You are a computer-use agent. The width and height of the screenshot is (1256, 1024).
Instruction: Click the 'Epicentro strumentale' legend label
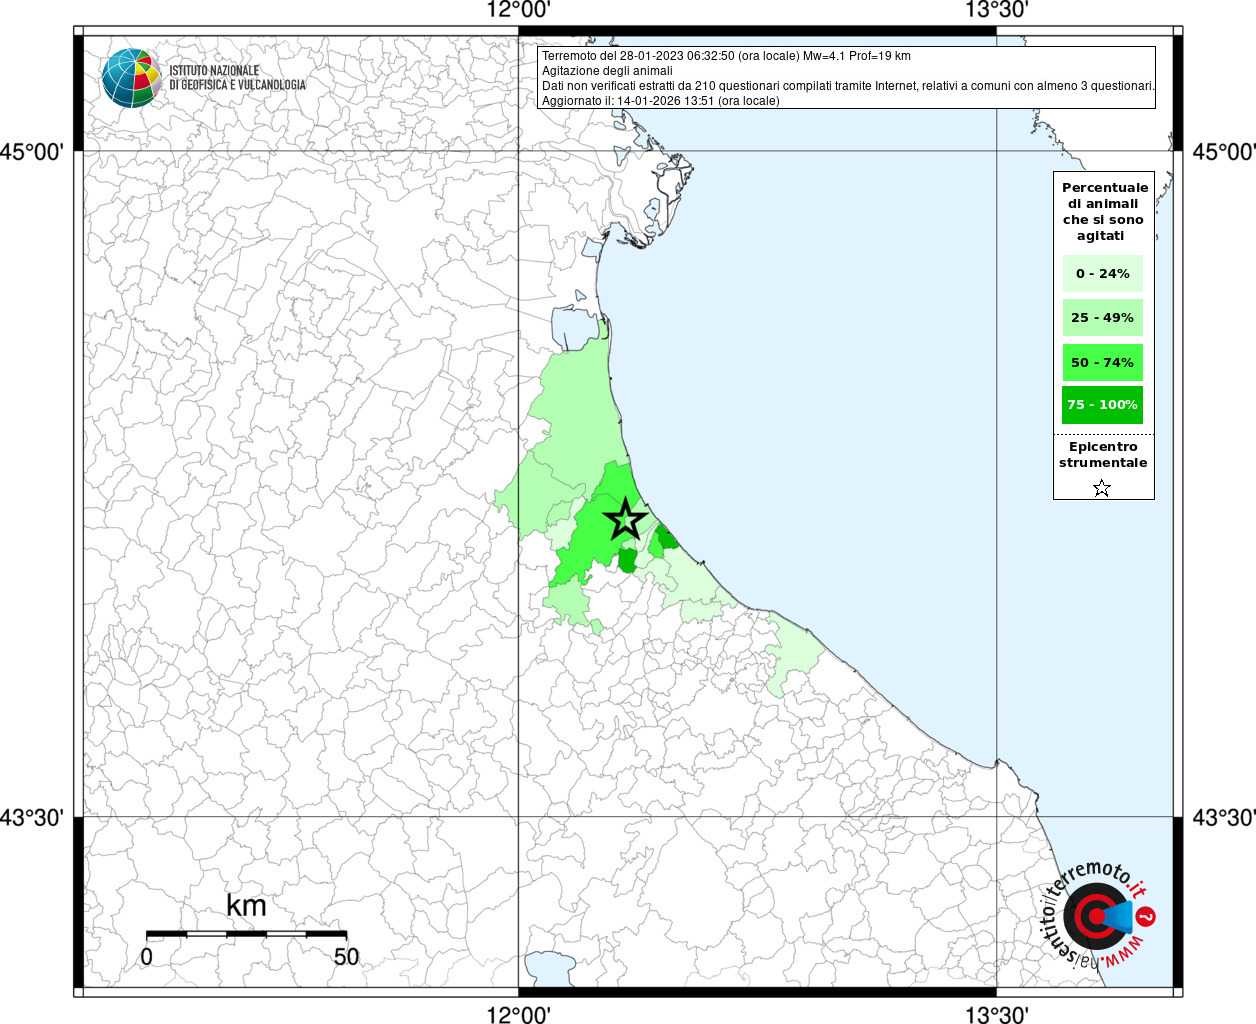pyautogui.click(x=1103, y=455)
